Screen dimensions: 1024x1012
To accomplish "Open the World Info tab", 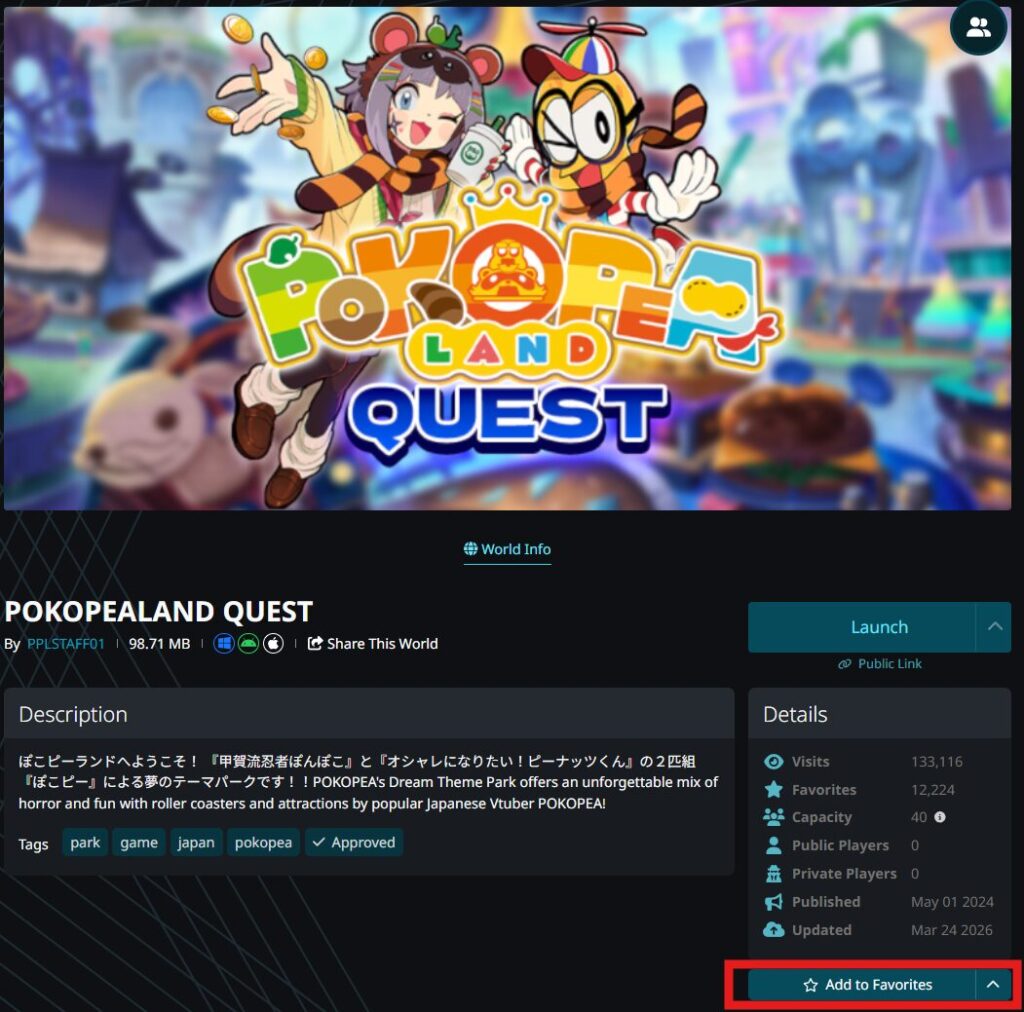I will tap(507, 549).
